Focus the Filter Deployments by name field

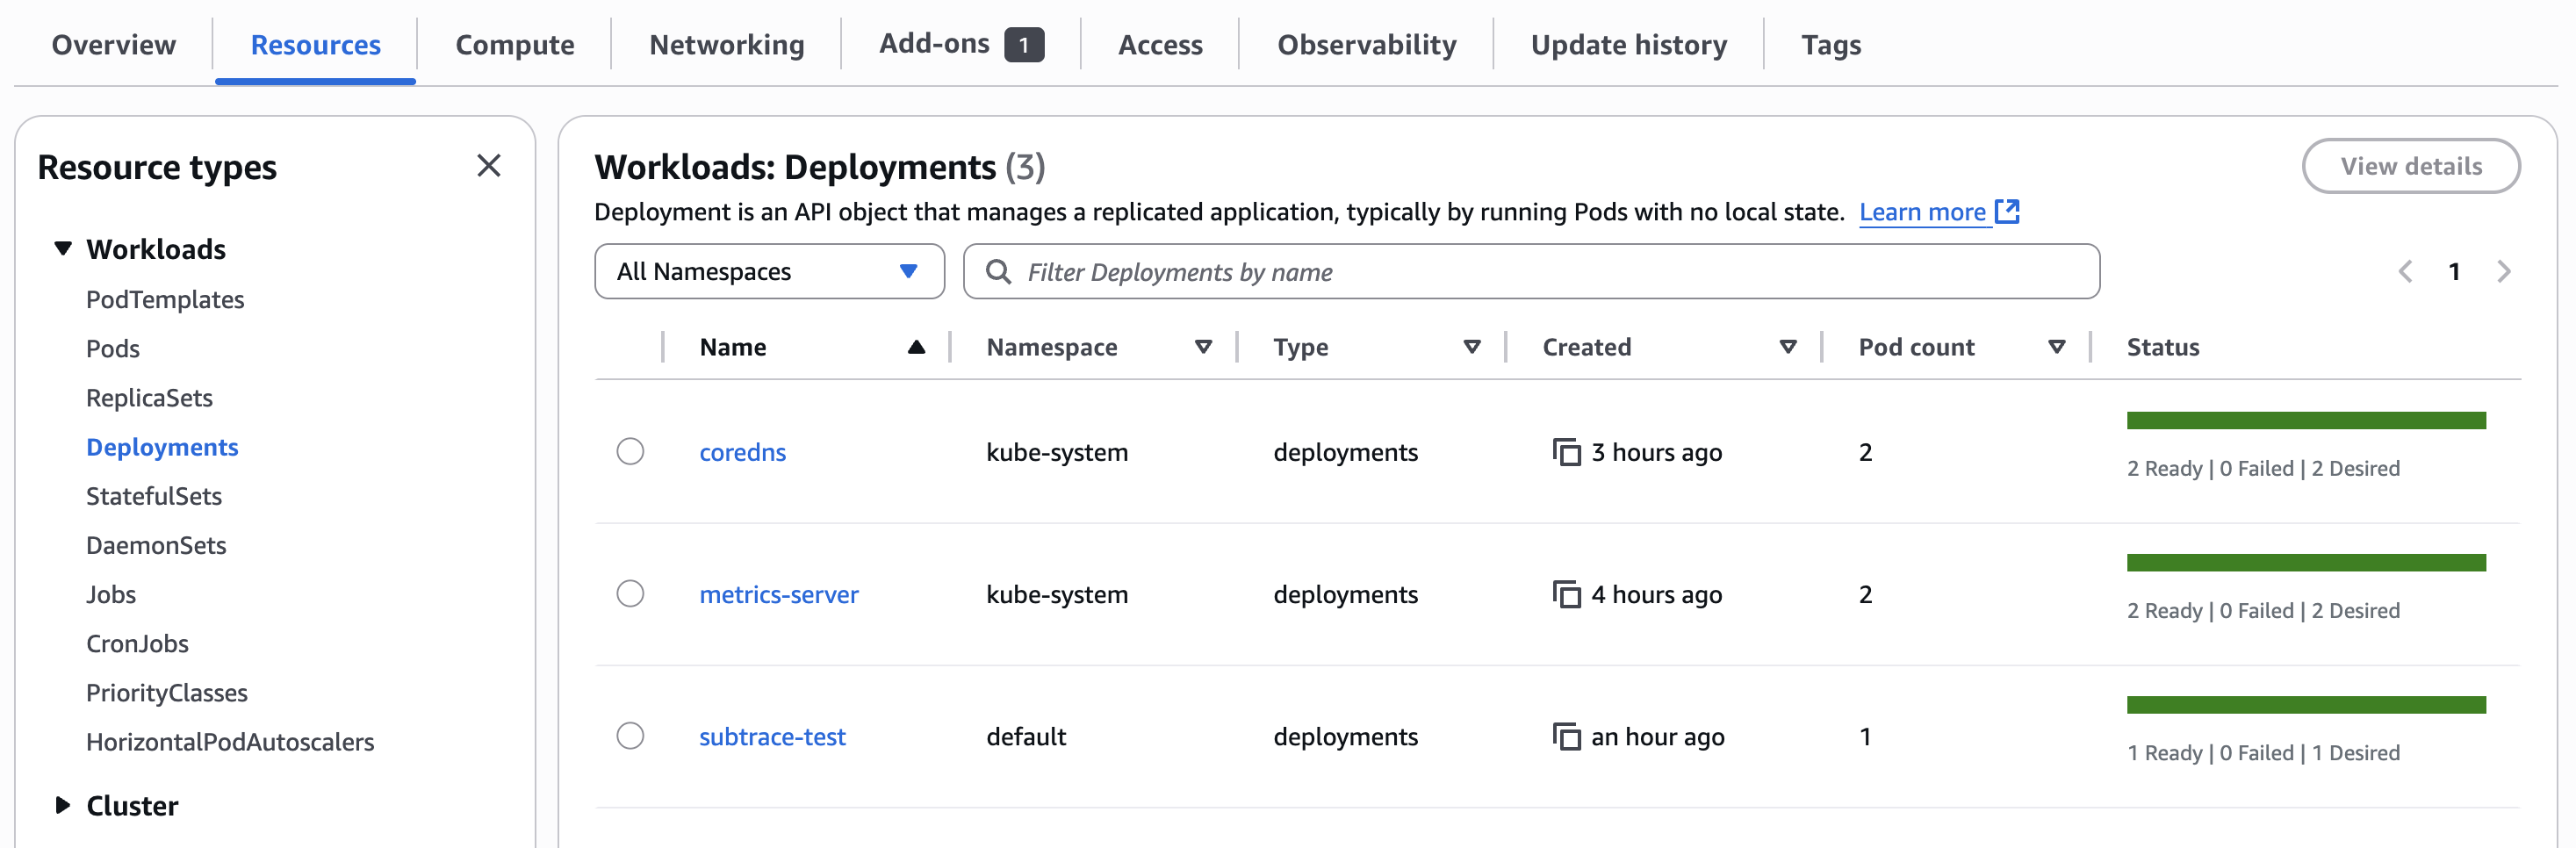tap(1531, 271)
